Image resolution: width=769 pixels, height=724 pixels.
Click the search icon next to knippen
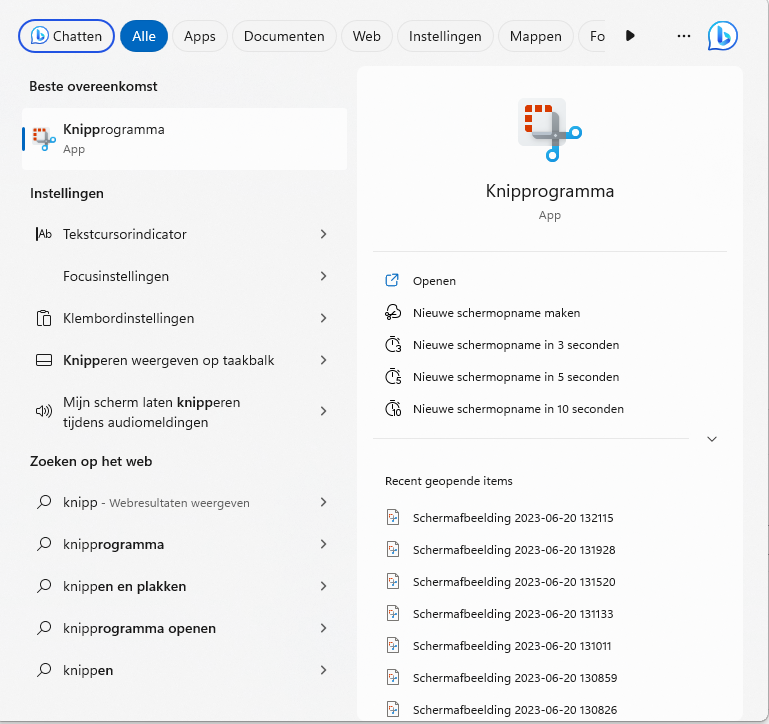coord(44,670)
